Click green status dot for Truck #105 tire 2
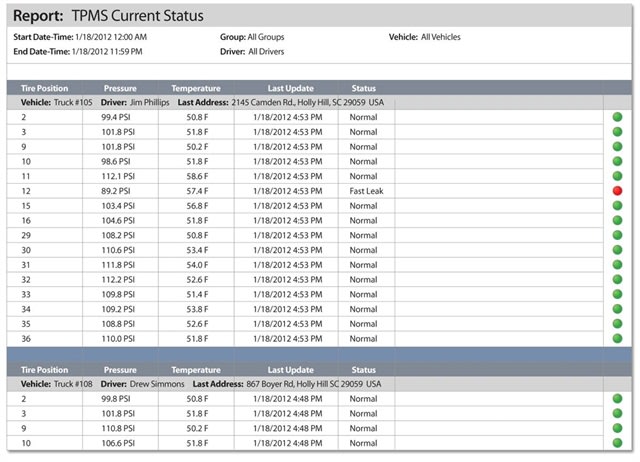The image size is (640, 462). (617, 117)
